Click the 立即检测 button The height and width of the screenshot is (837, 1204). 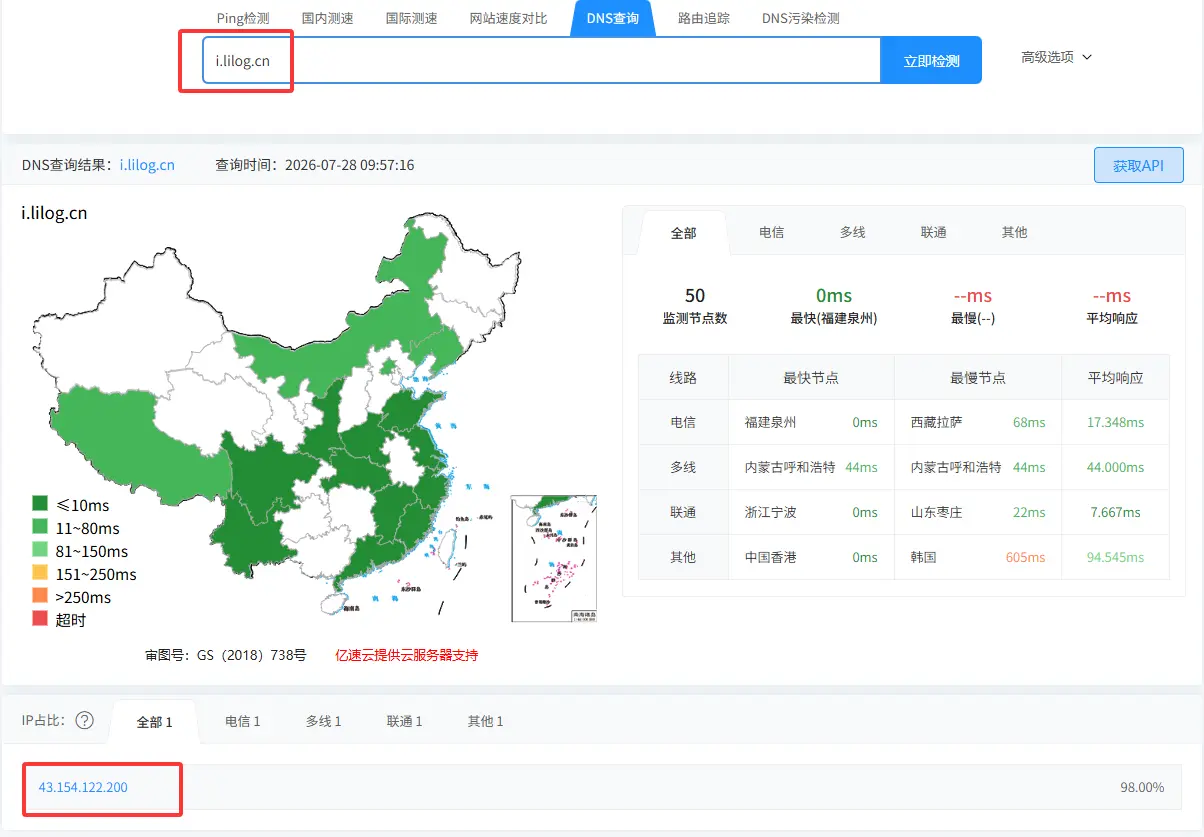931,60
